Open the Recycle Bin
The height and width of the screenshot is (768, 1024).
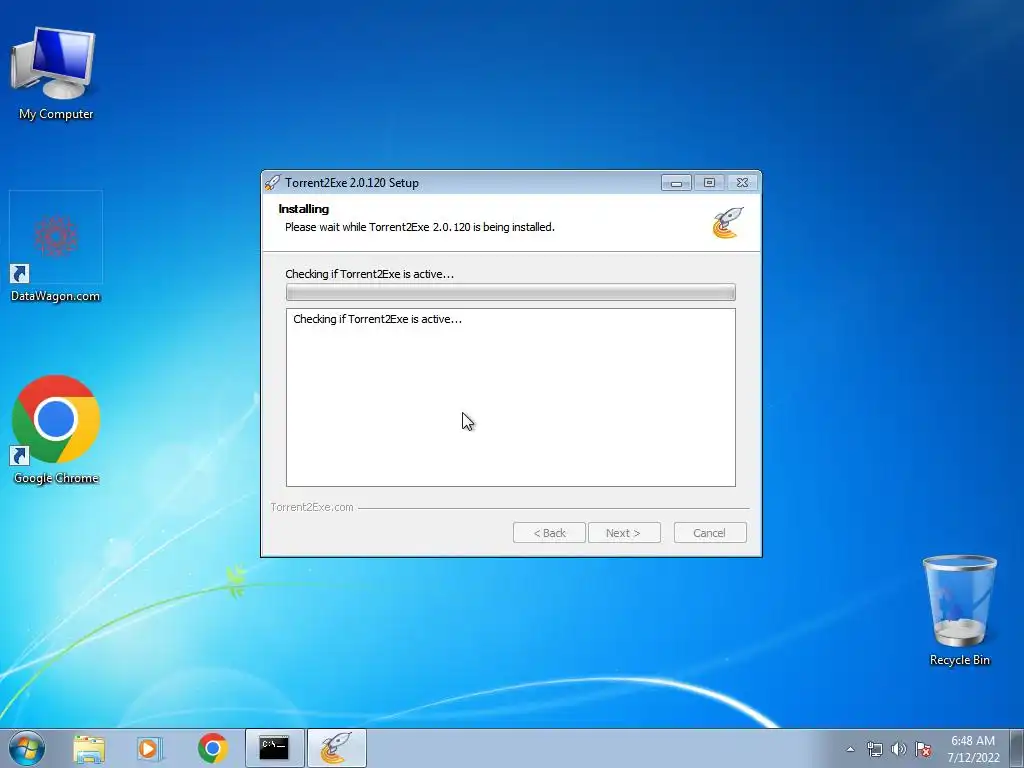pos(959,610)
